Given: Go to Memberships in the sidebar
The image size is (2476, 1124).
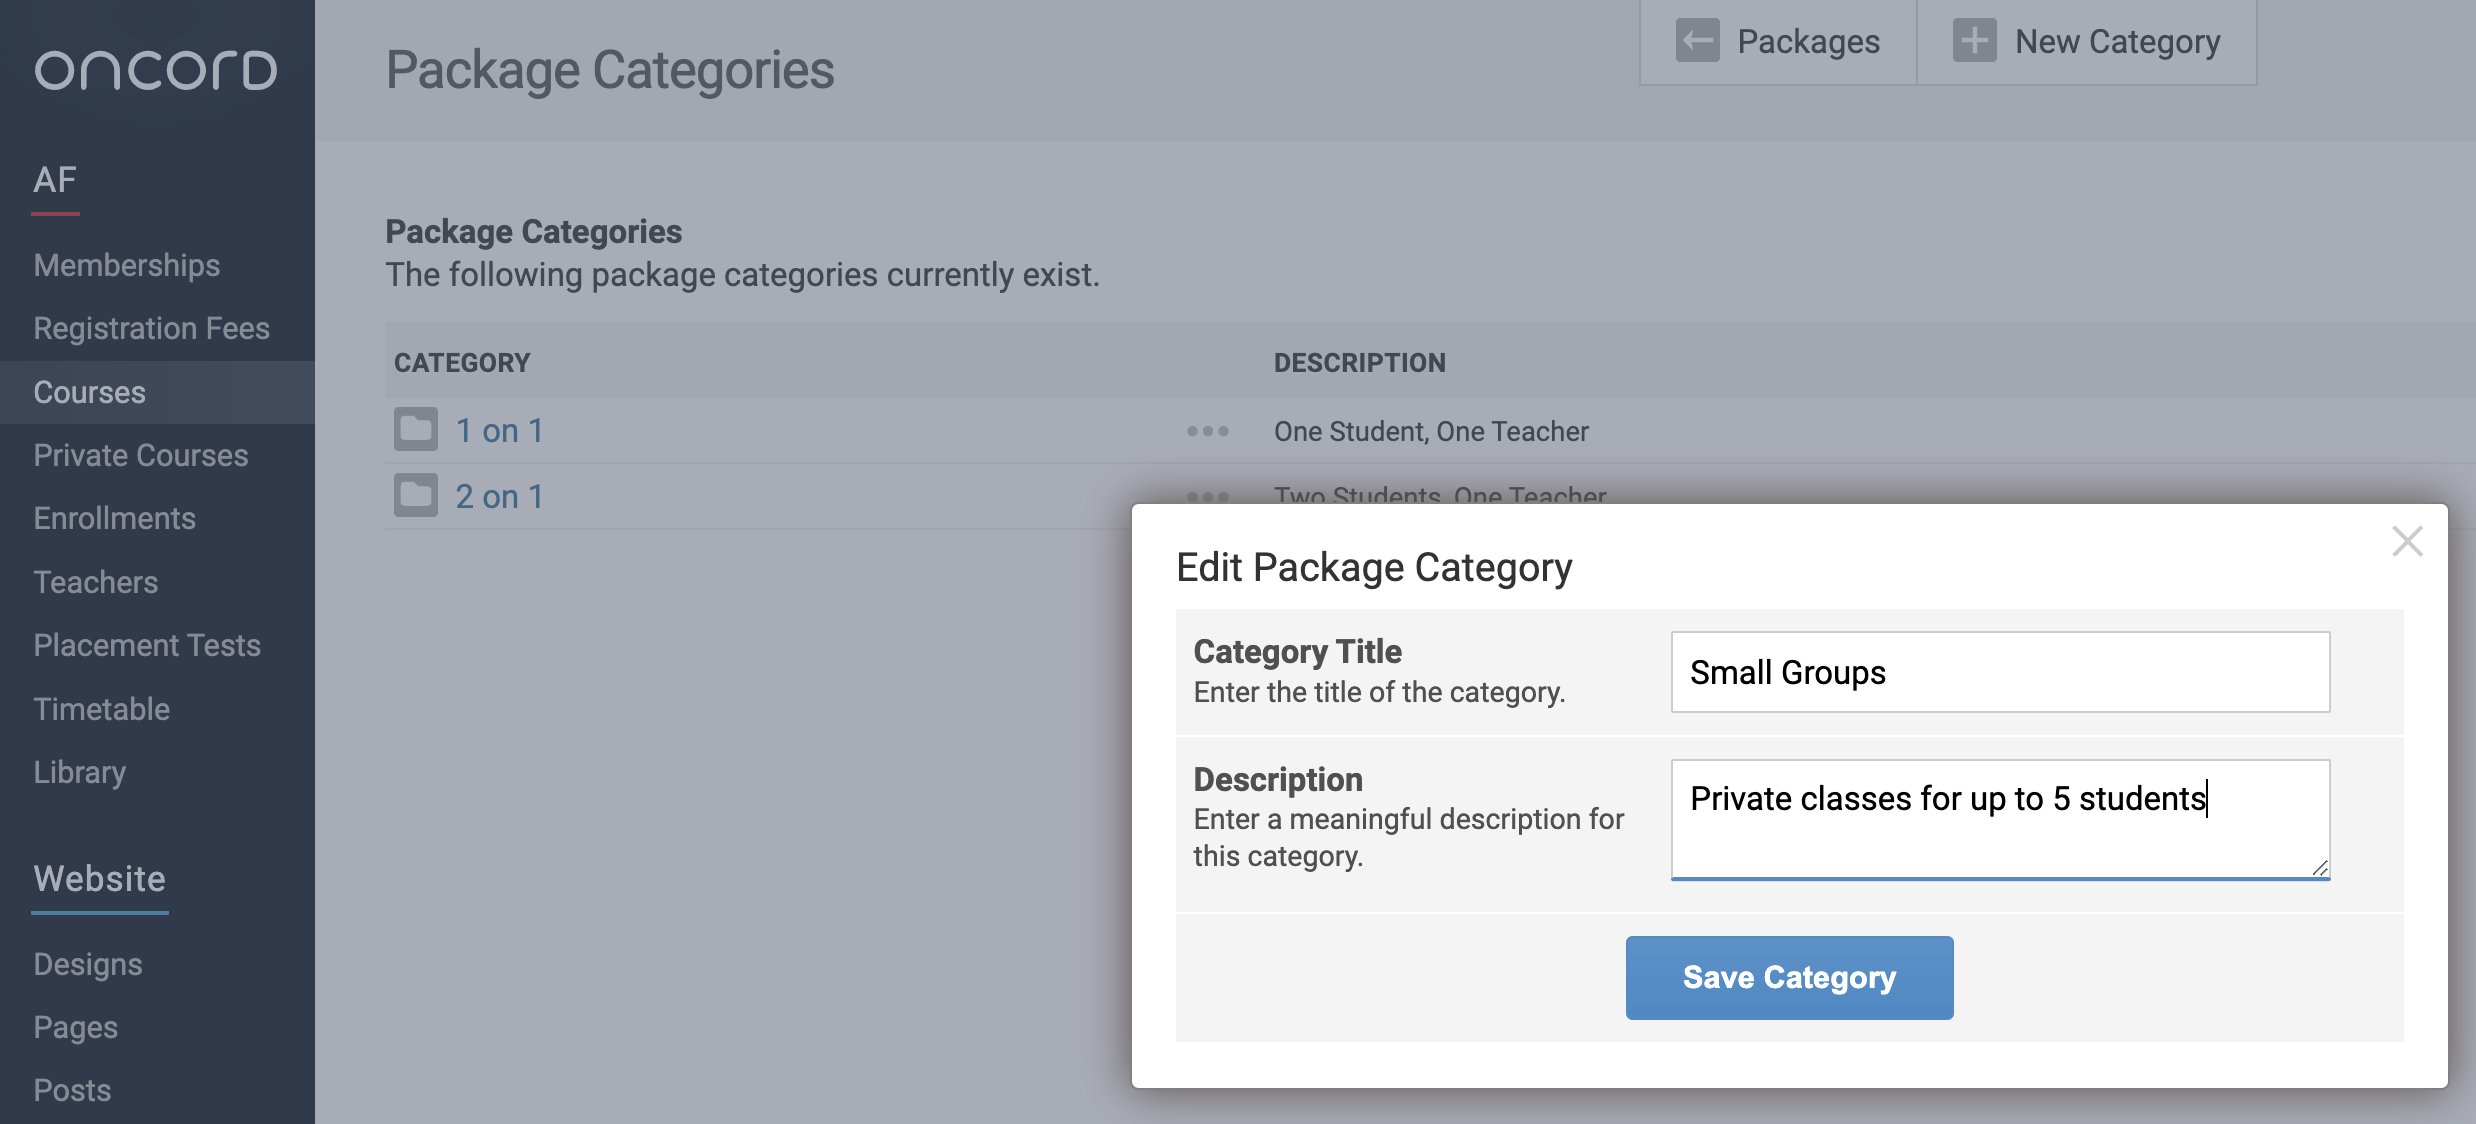Looking at the screenshot, I should pos(127,265).
